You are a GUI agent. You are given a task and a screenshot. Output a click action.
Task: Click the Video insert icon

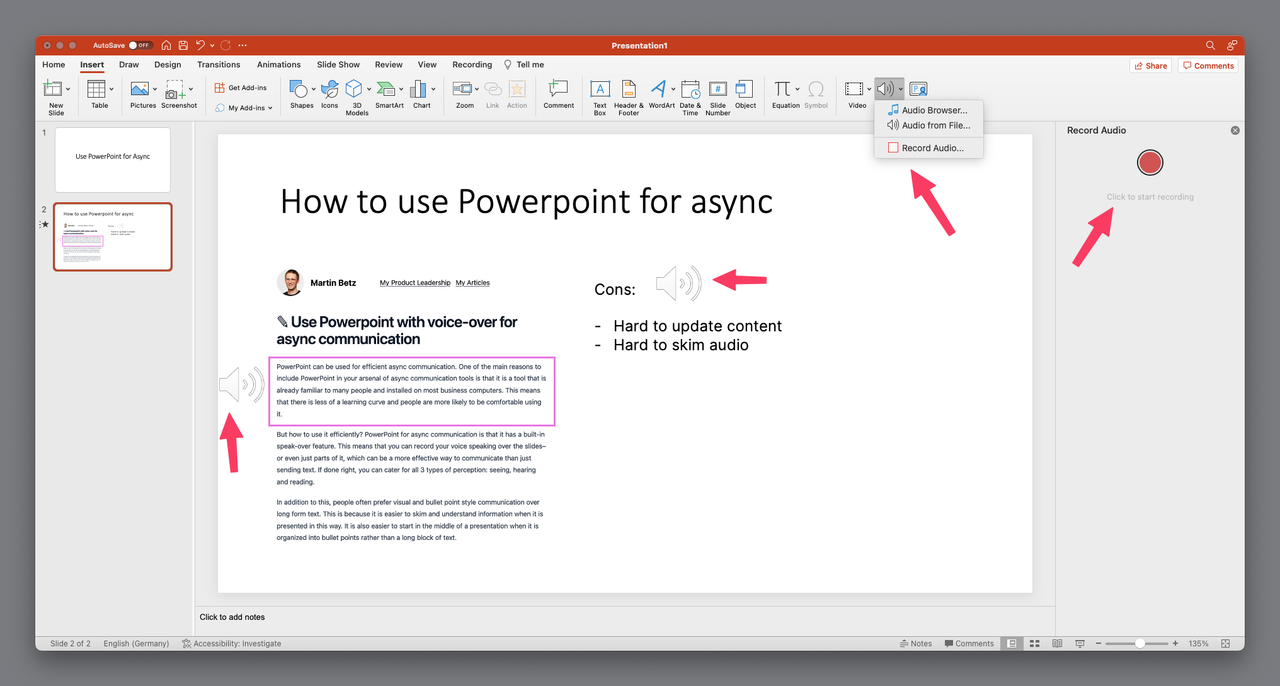(853, 89)
